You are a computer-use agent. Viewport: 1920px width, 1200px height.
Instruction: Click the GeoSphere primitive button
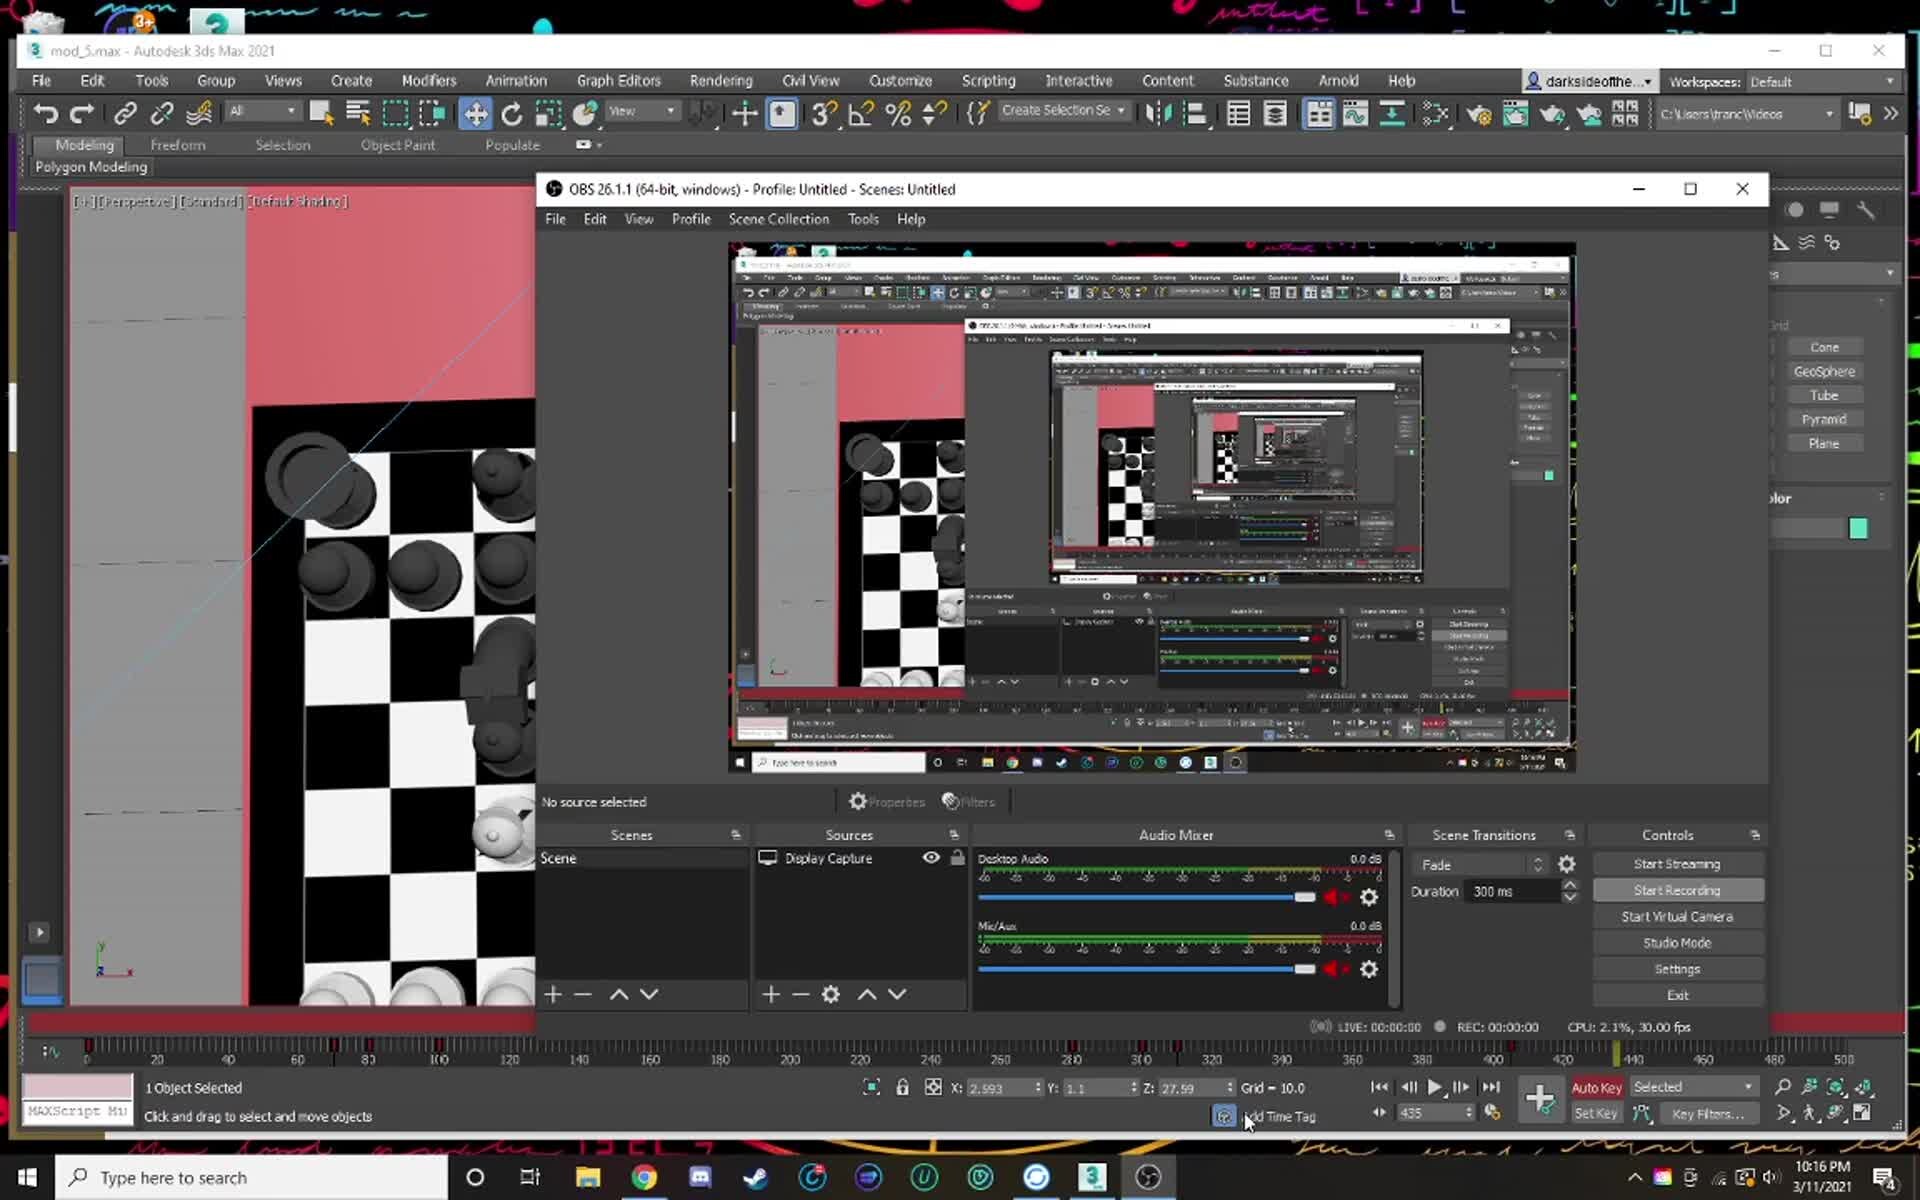point(1823,371)
